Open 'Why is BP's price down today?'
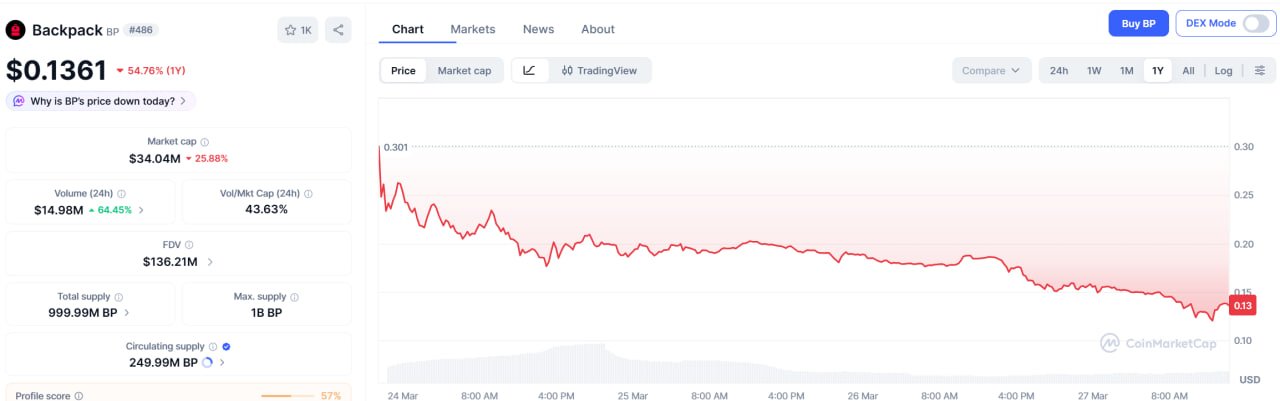Image resolution: width=1280 pixels, height=401 pixels. [x=101, y=101]
